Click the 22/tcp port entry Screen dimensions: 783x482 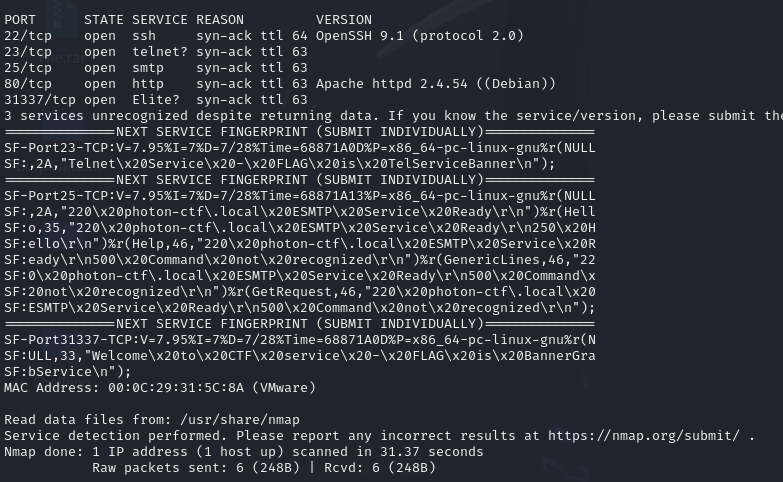click(28, 36)
